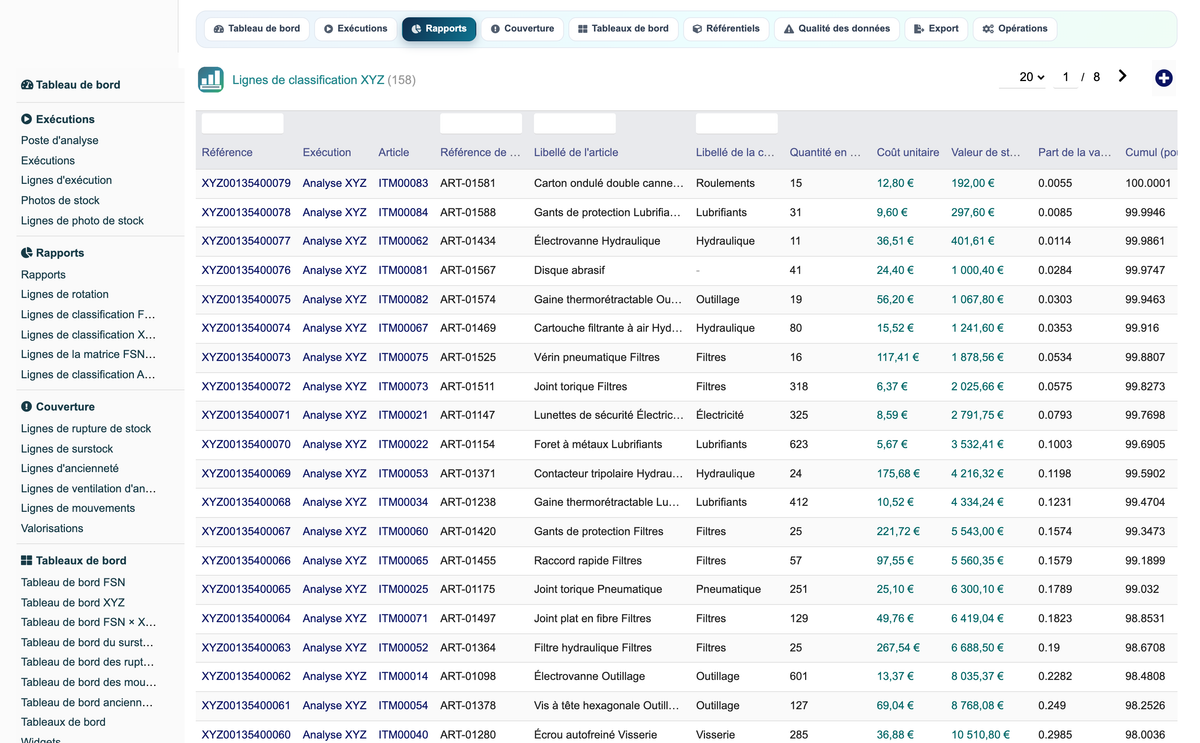Open the Référentiels top tab
Screen dimensions: 1200x743
[x=726, y=29]
